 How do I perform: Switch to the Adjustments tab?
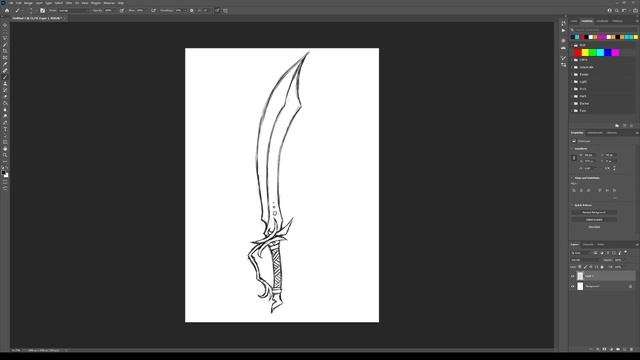pyautogui.click(x=595, y=133)
